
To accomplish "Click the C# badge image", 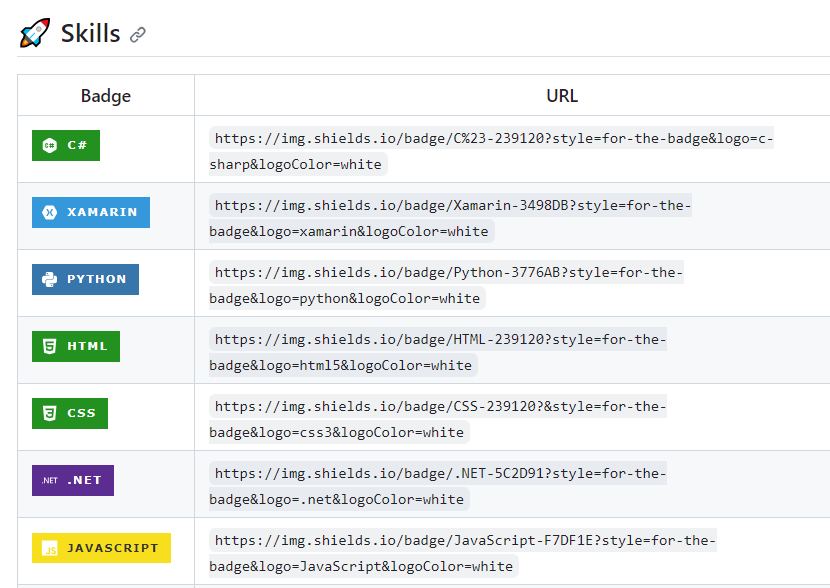I will point(66,145).
